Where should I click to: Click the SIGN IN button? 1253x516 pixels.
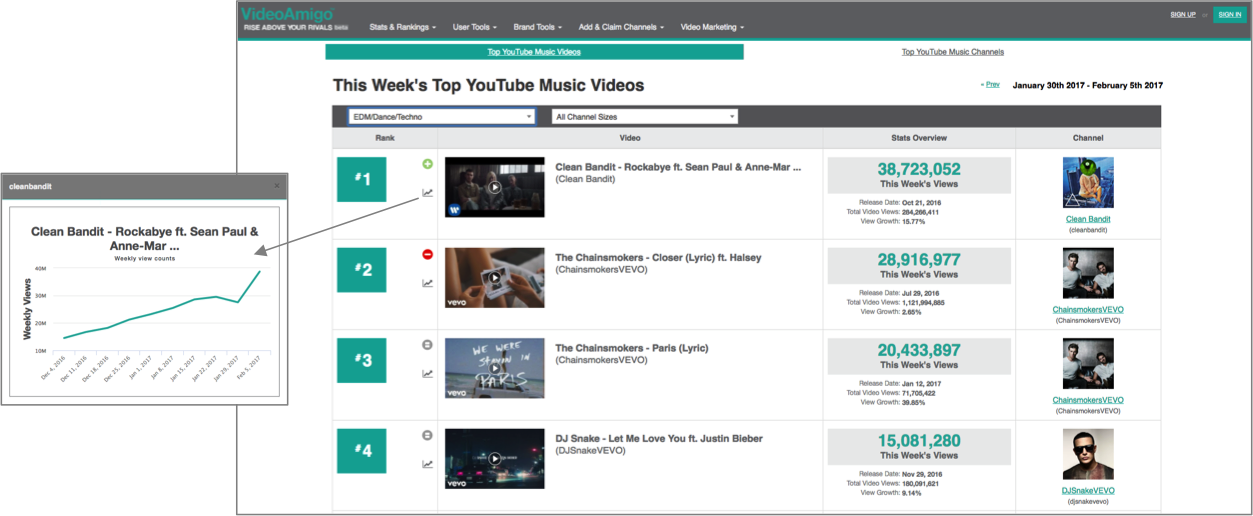pyautogui.click(x=1229, y=15)
